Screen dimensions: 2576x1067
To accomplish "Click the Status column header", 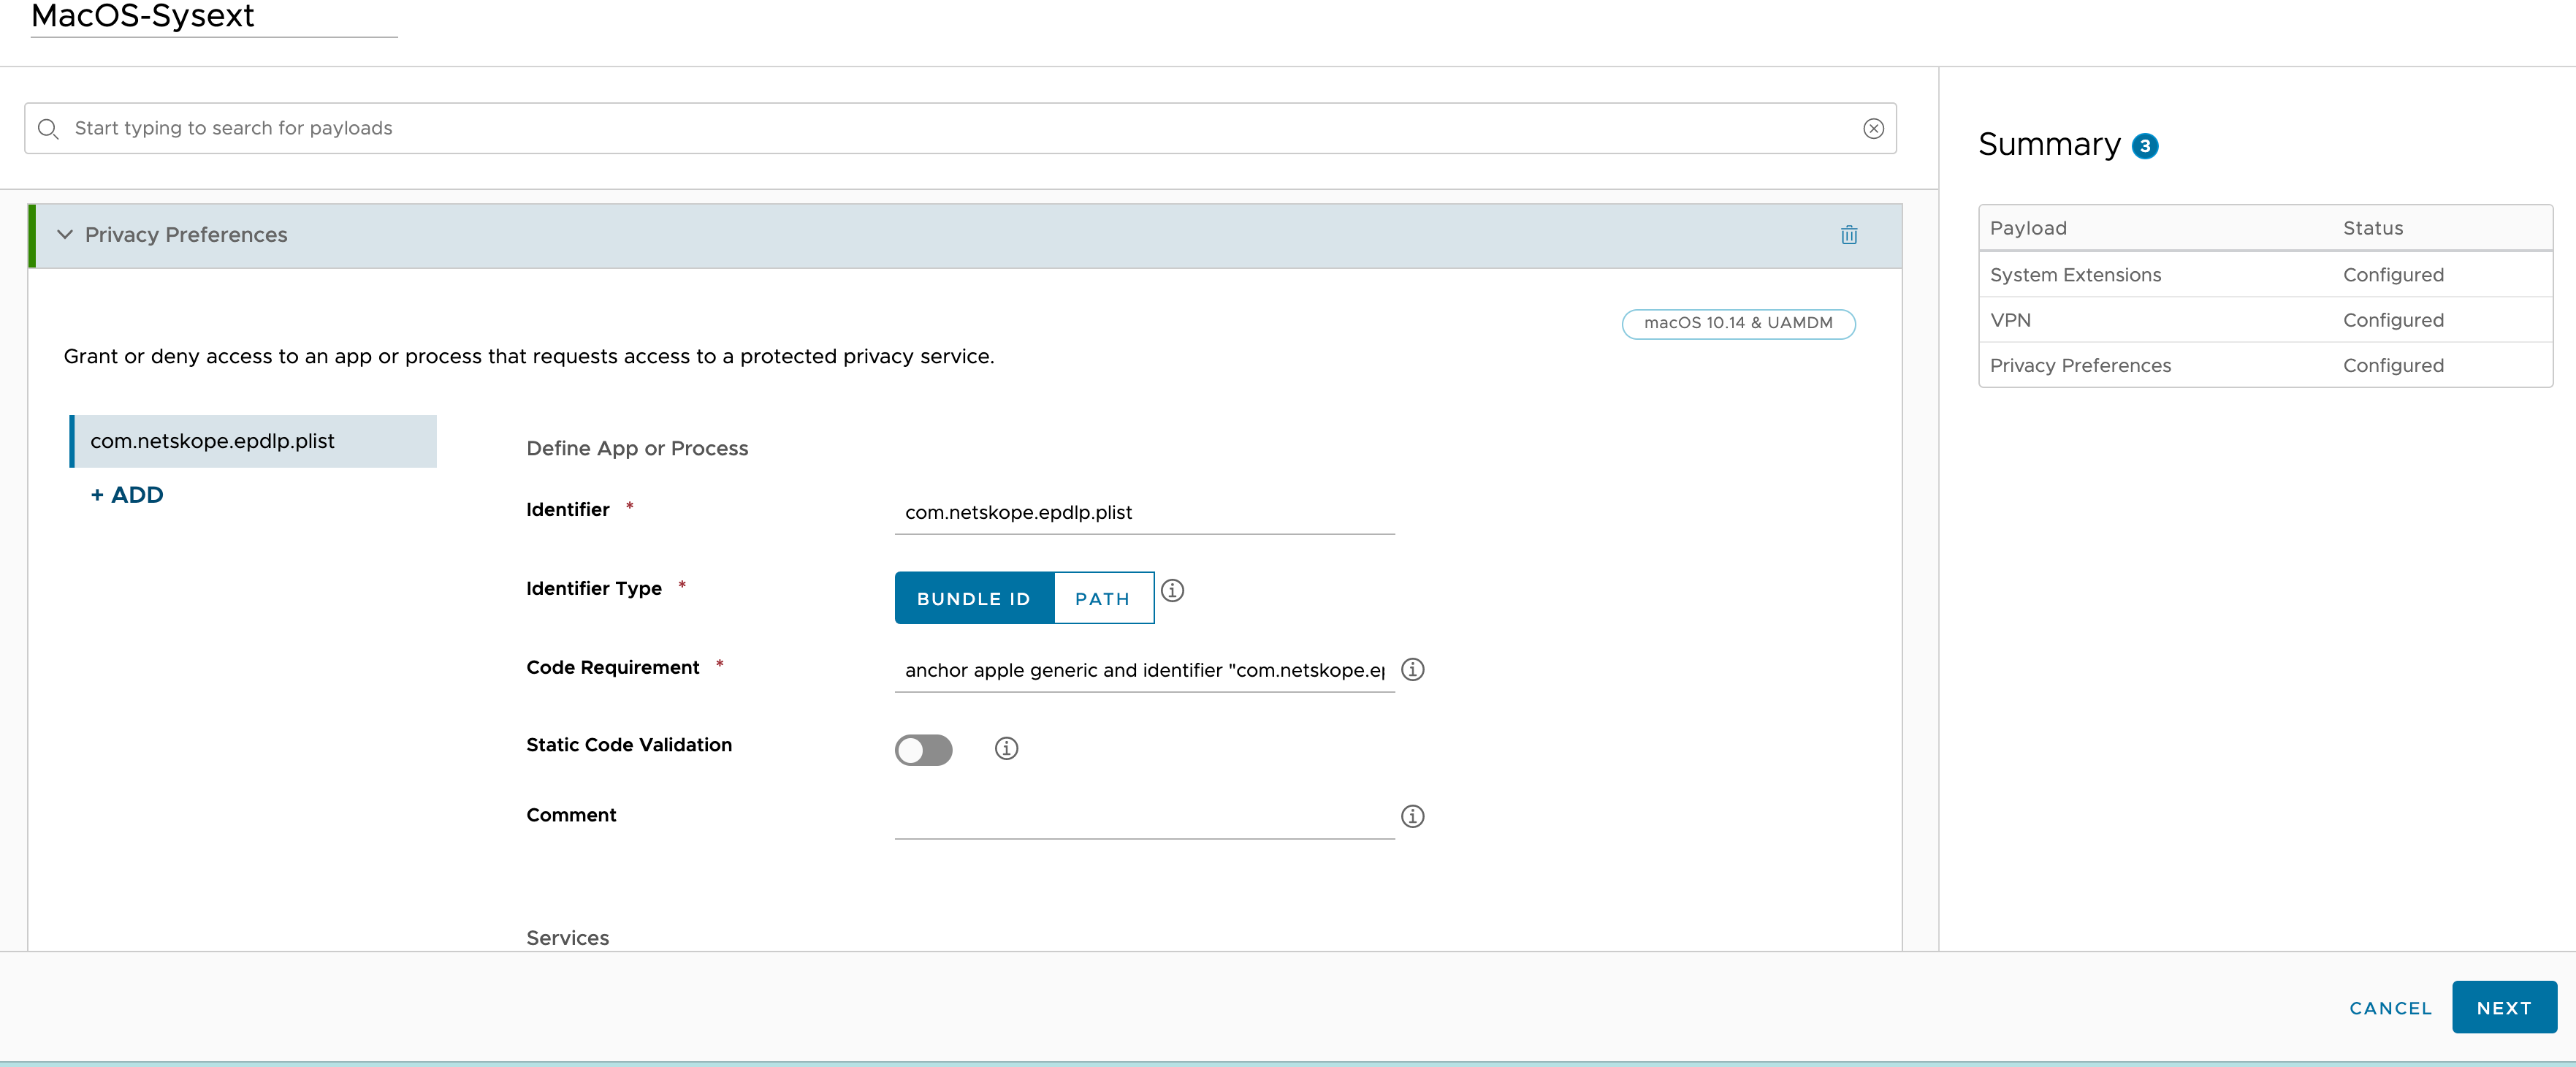I will click(x=2372, y=228).
